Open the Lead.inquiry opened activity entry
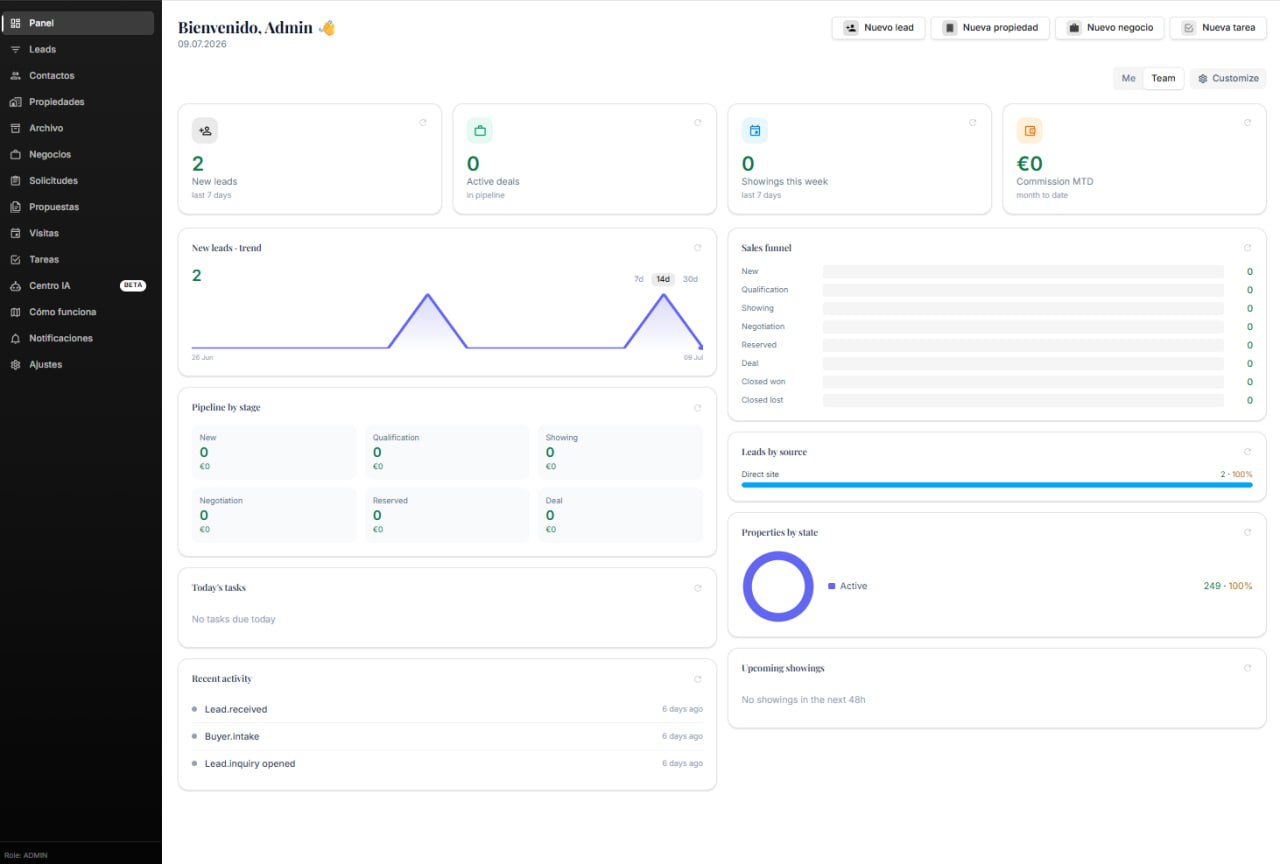 [447, 763]
